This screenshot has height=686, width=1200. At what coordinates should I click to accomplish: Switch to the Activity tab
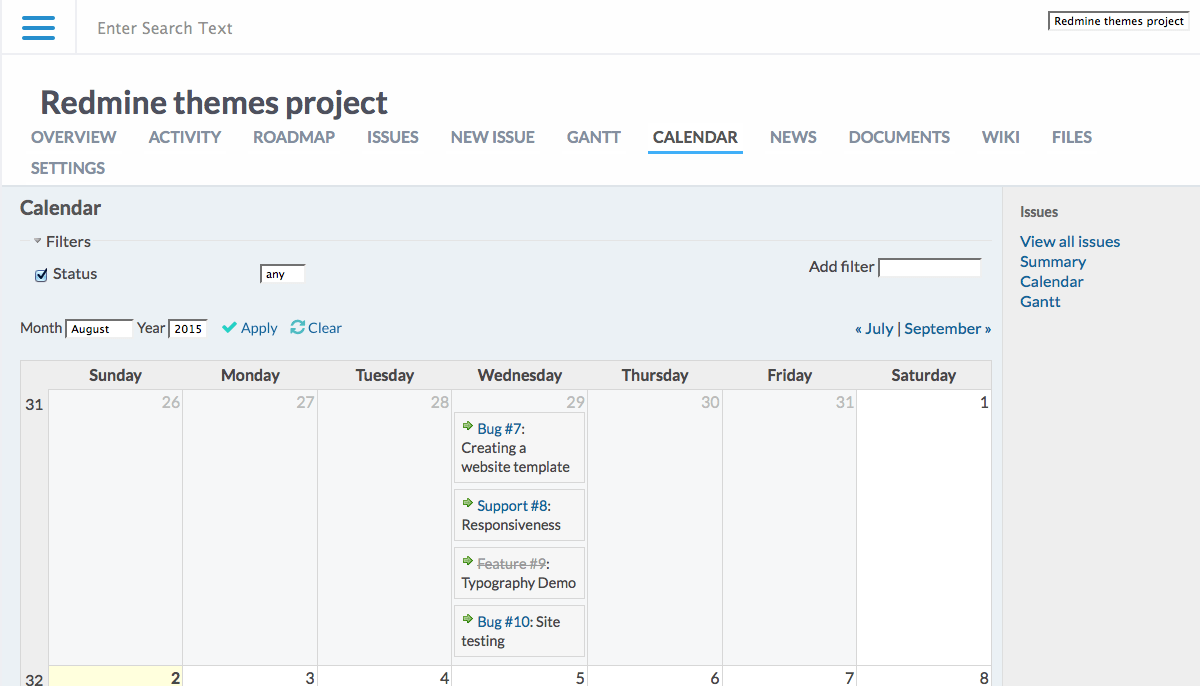pyautogui.click(x=185, y=137)
